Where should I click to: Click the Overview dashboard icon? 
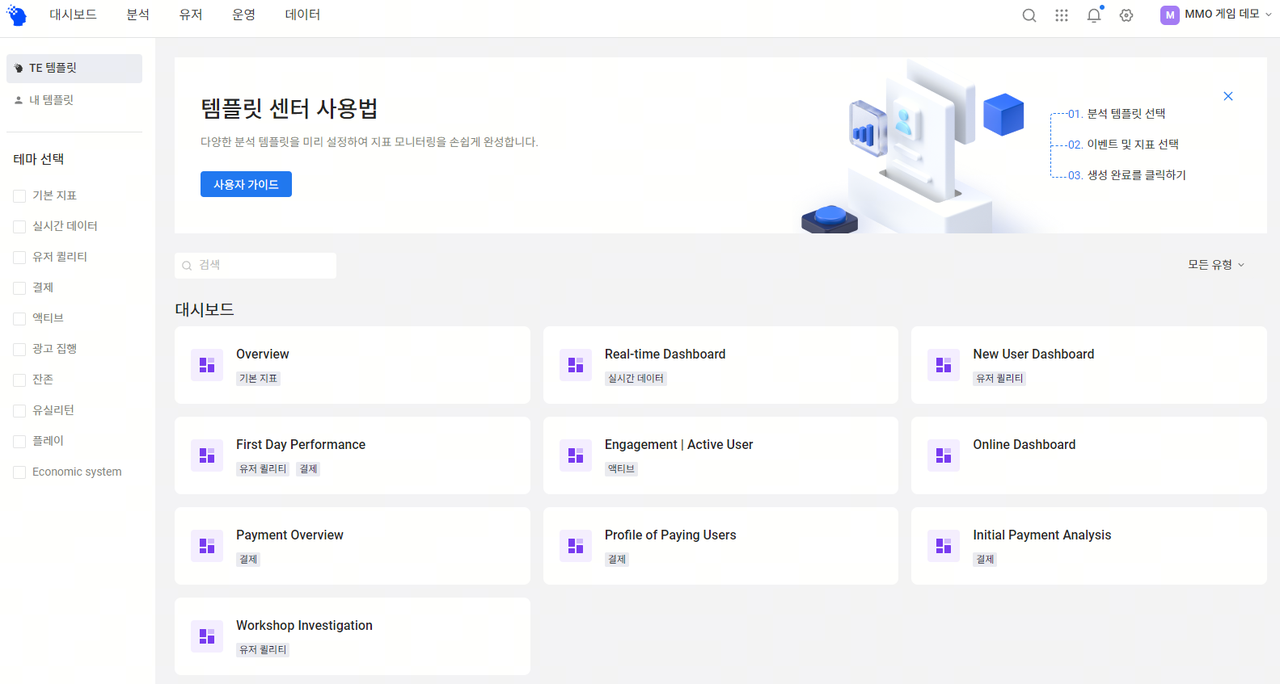point(207,365)
